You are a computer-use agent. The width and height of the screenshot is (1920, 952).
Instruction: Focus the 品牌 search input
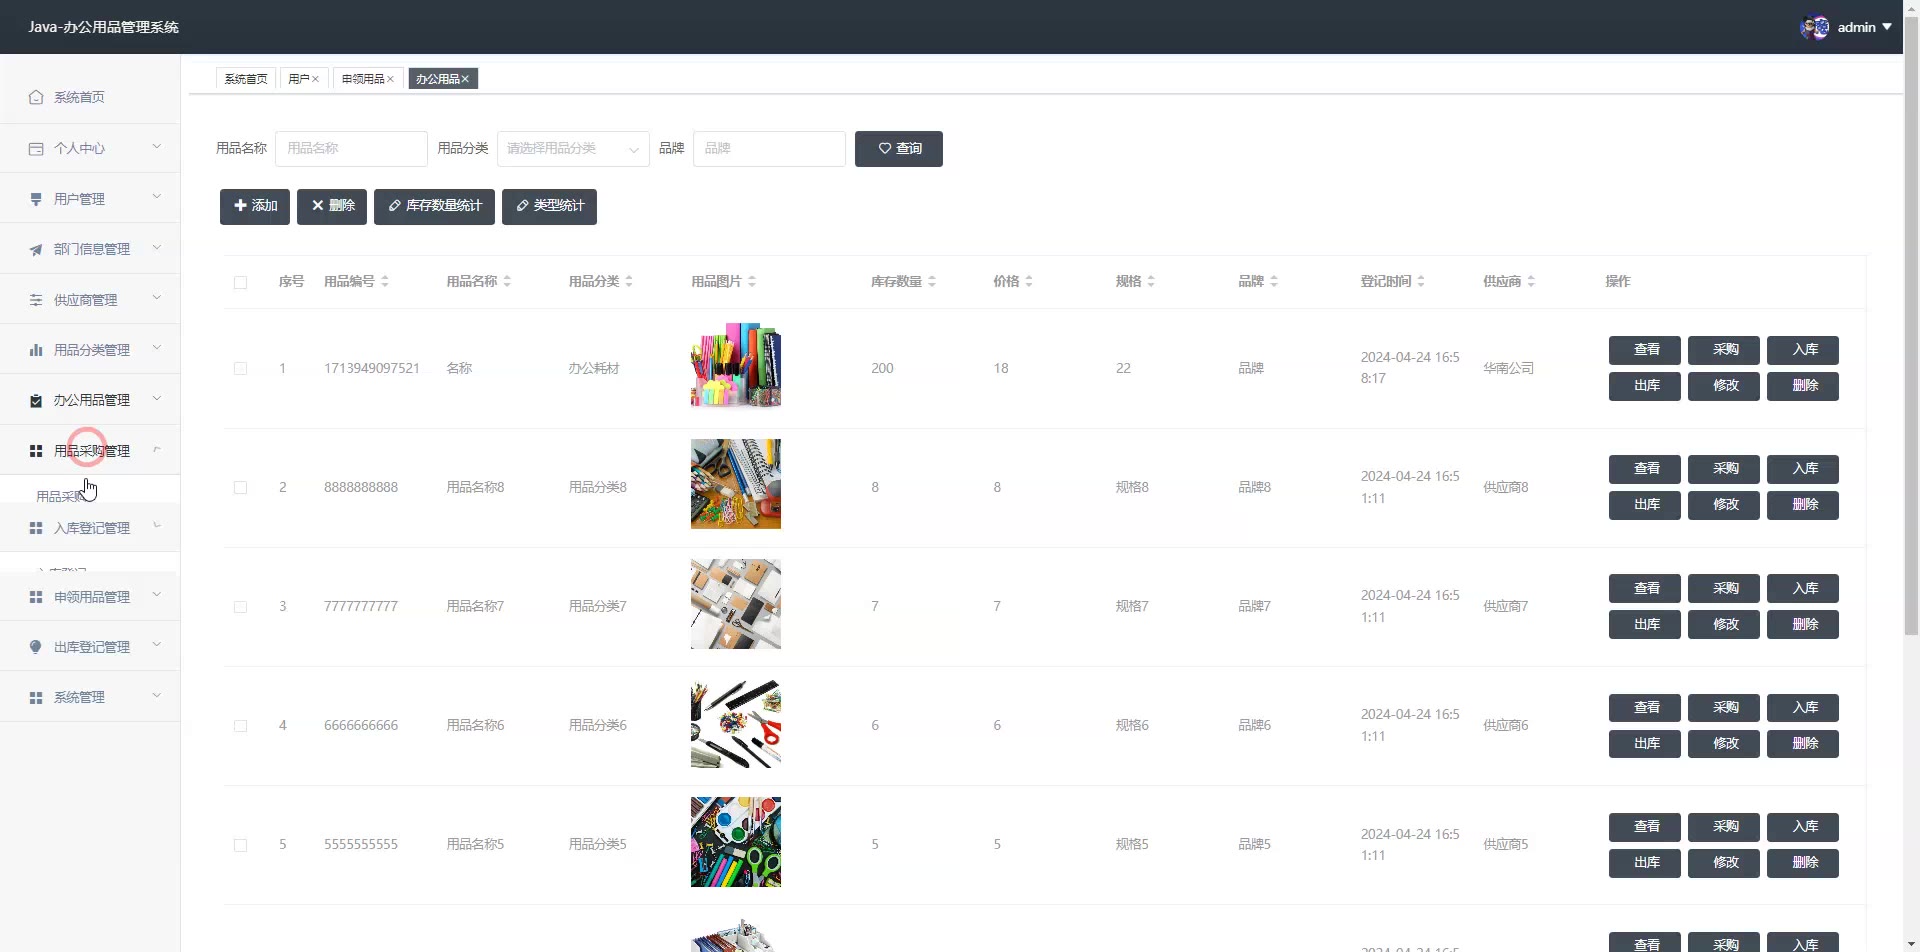point(769,149)
